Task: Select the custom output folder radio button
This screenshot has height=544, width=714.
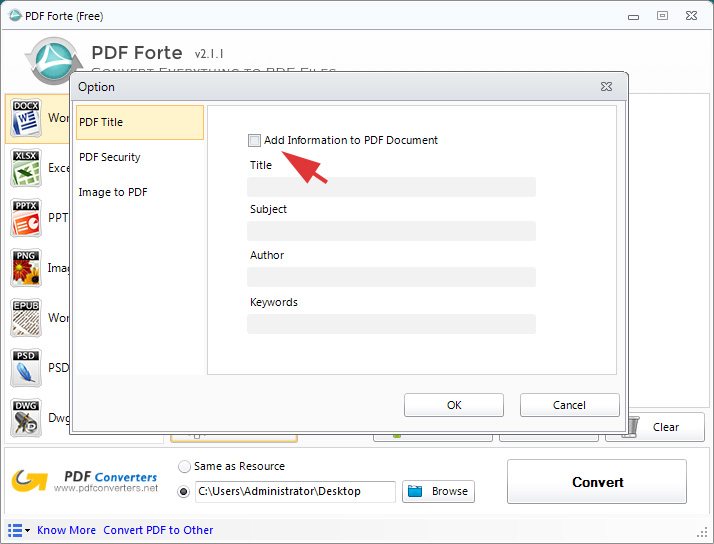Action: pyautogui.click(x=184, y=492)
